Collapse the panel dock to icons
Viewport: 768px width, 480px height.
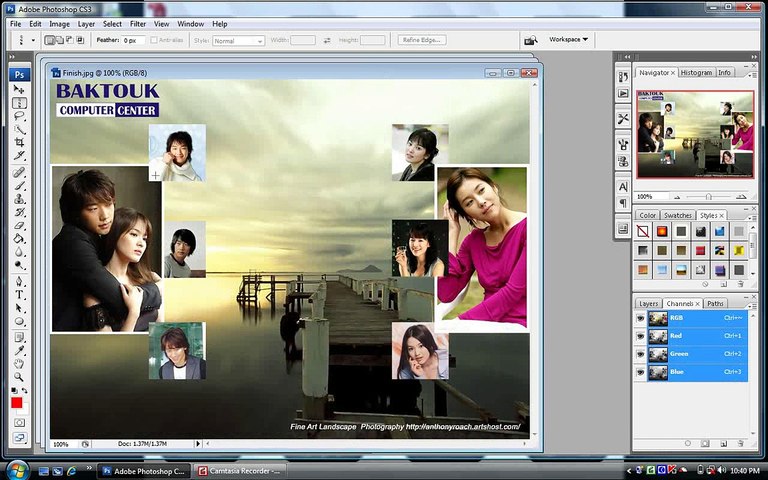point(754,57)
